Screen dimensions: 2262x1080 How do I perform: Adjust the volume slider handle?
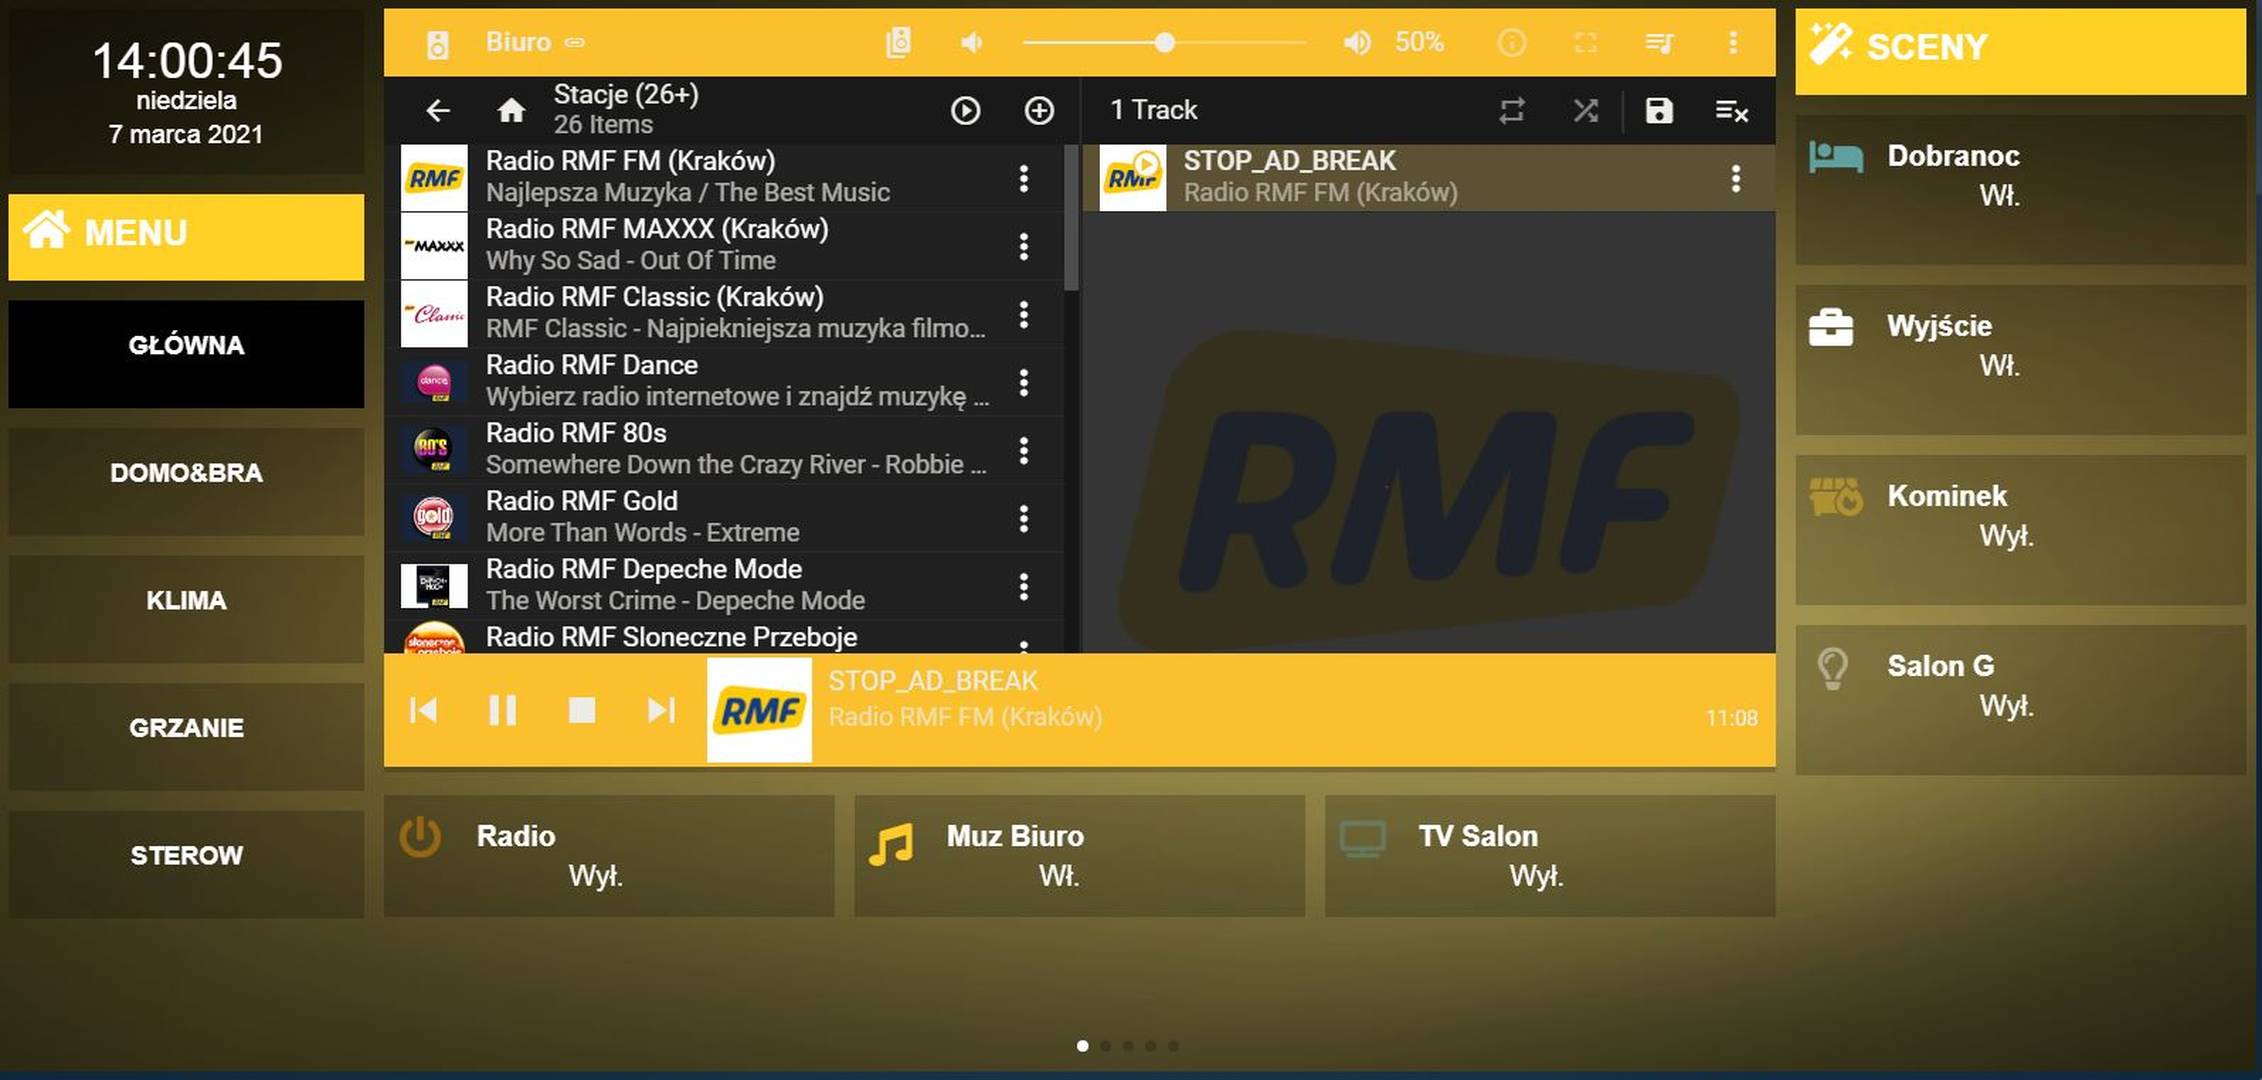[1164, 43]
